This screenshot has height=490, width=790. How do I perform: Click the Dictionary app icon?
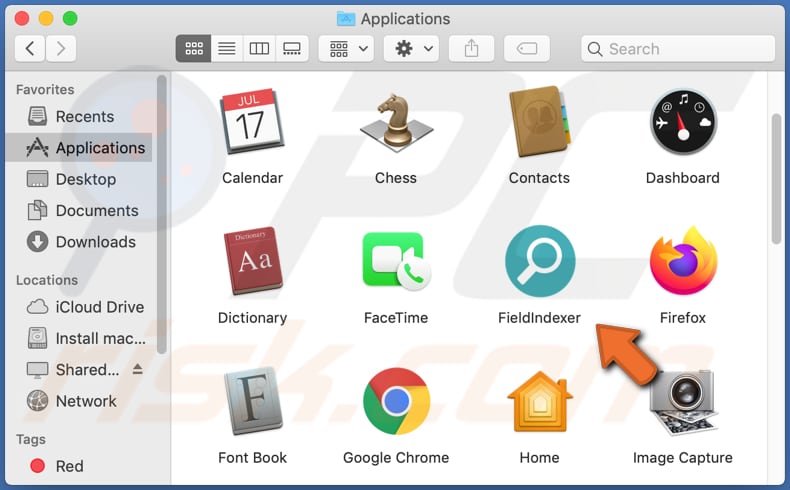[x=252, y=260]
